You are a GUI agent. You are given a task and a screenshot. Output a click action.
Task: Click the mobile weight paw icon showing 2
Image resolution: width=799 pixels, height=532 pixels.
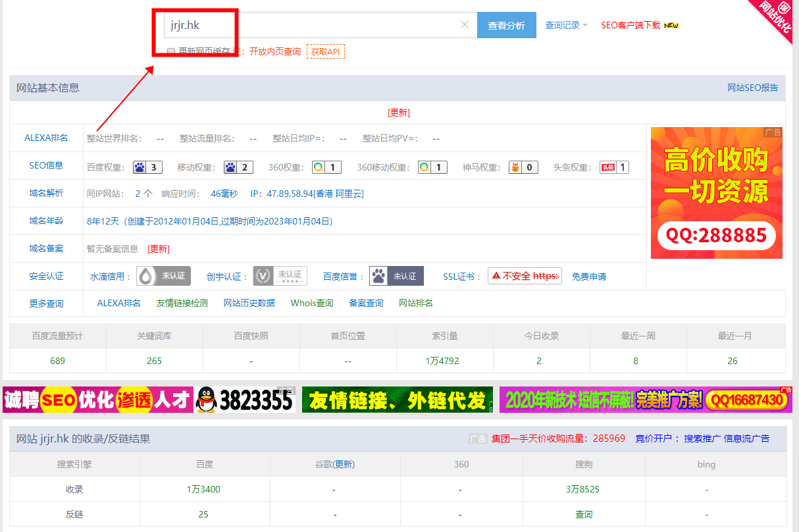(x=238, y=167)
